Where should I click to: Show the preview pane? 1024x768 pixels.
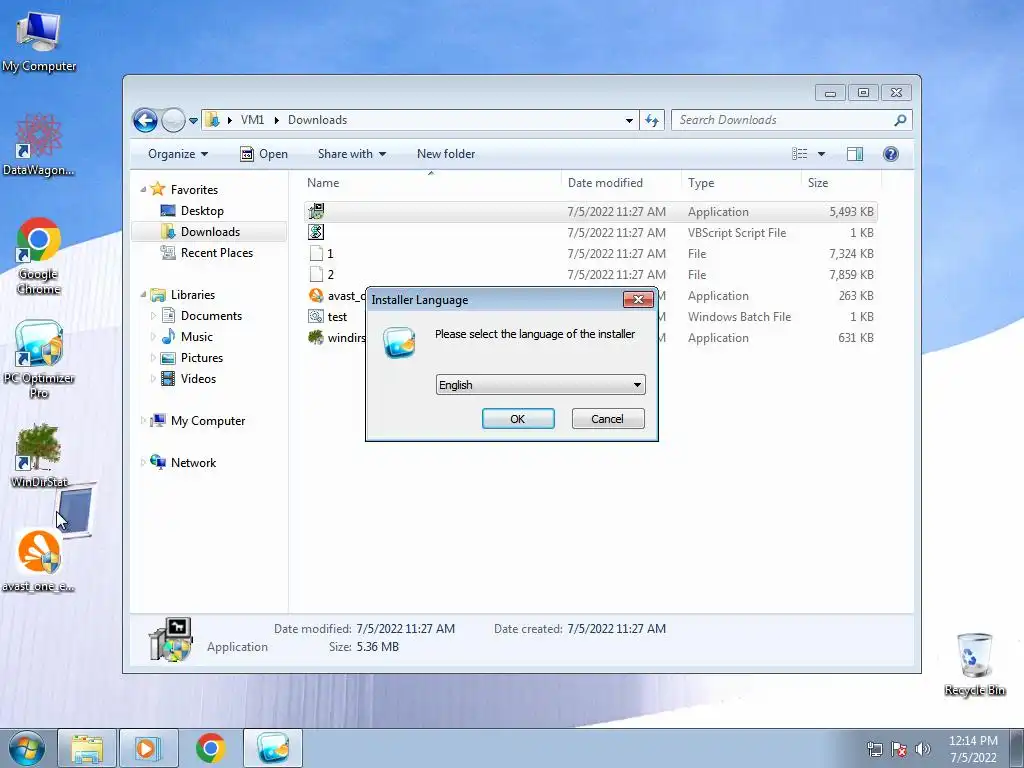coord(854,153)
